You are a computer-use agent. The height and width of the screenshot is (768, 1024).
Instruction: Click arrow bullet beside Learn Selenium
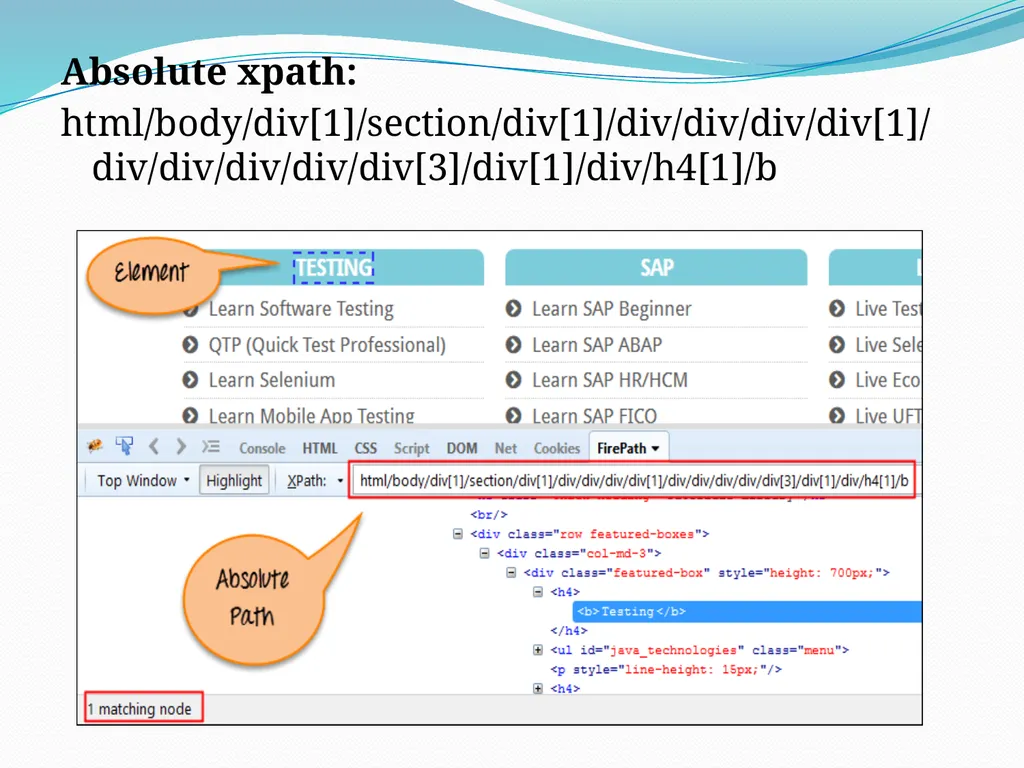[190, 379]
